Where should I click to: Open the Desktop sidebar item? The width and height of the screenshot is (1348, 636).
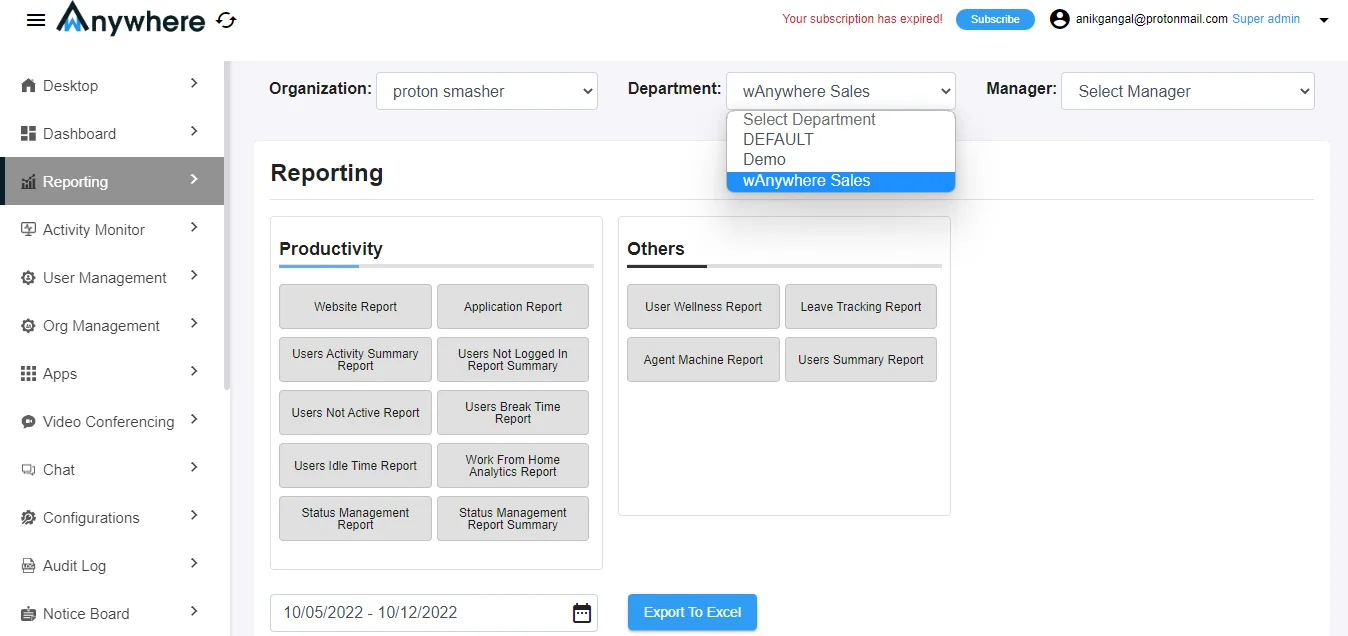112,86
